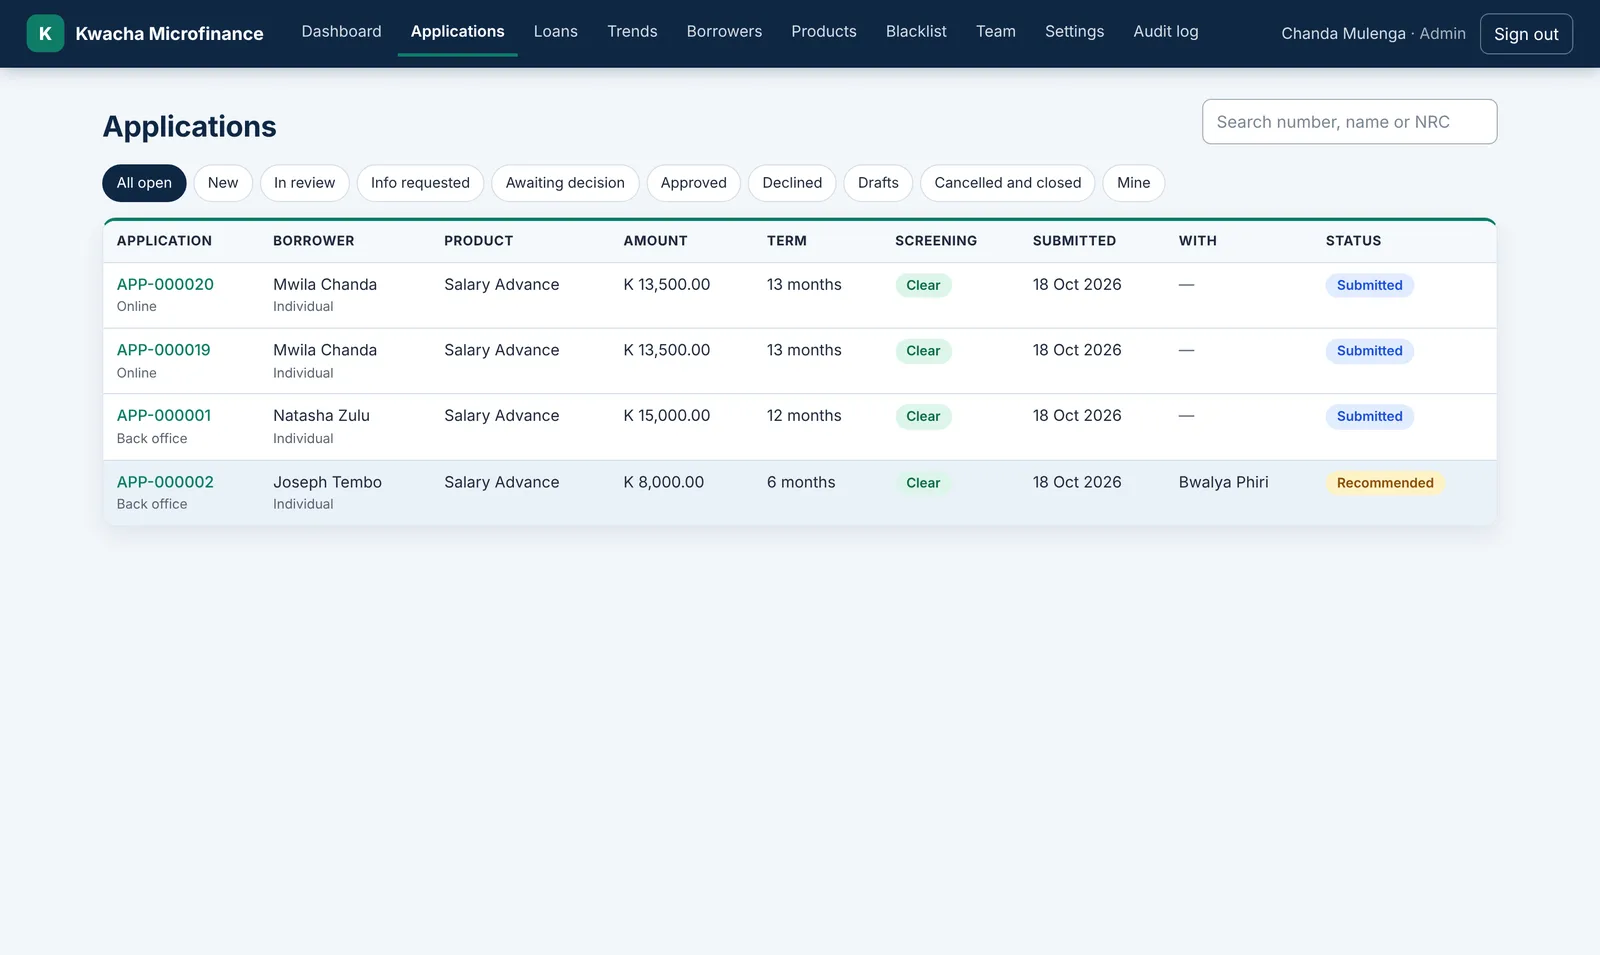Image resolution: width=1600 pixels, height=955 pixels.
Task: Click borrower name Joseph Tembo
Action: click(327, 482)
